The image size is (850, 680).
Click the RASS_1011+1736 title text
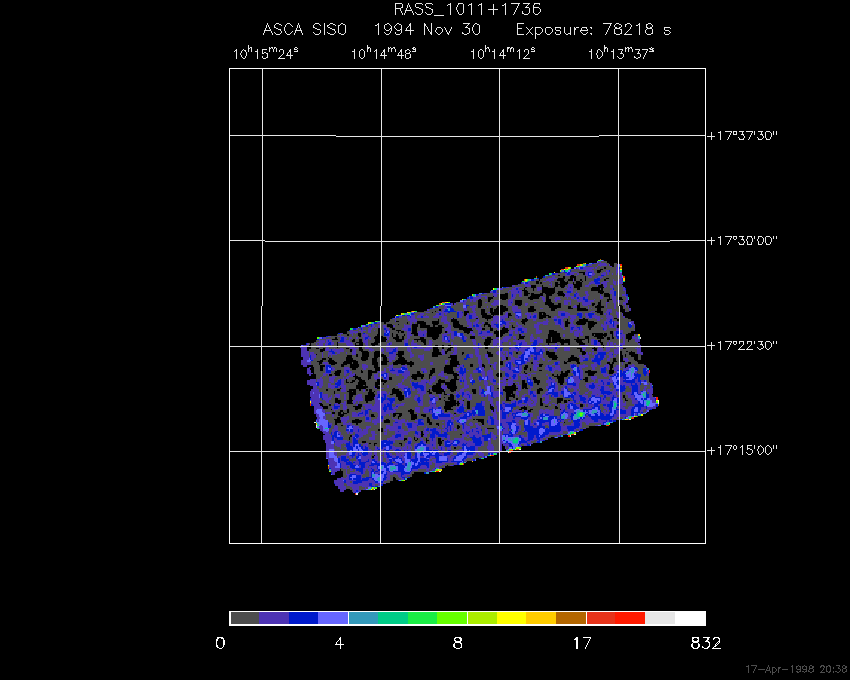pyautogui.click(x=467, y=10)
